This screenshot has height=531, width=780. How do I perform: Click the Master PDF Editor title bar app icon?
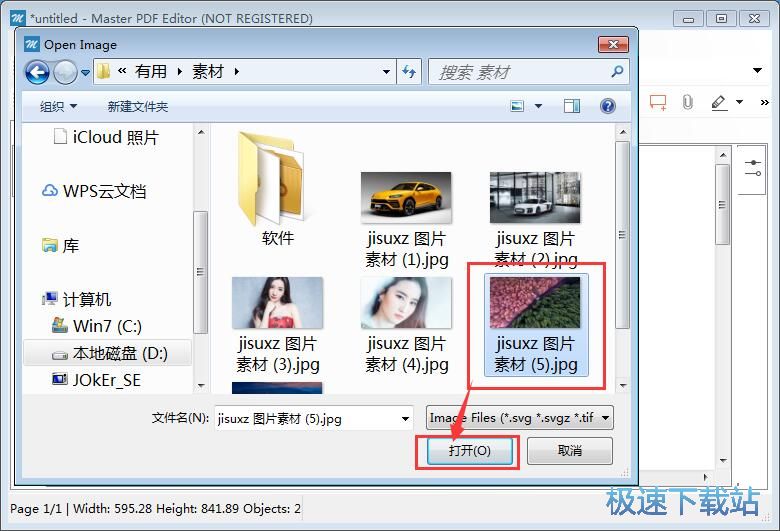(x=18, y=18)
